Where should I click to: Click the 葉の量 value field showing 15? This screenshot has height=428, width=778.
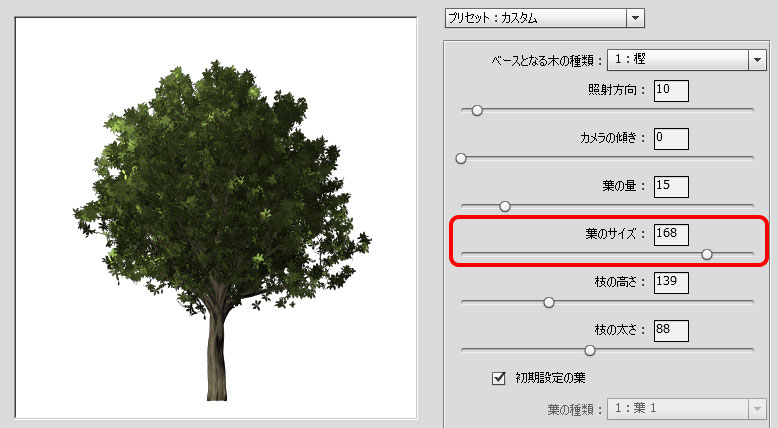(671, 187)
